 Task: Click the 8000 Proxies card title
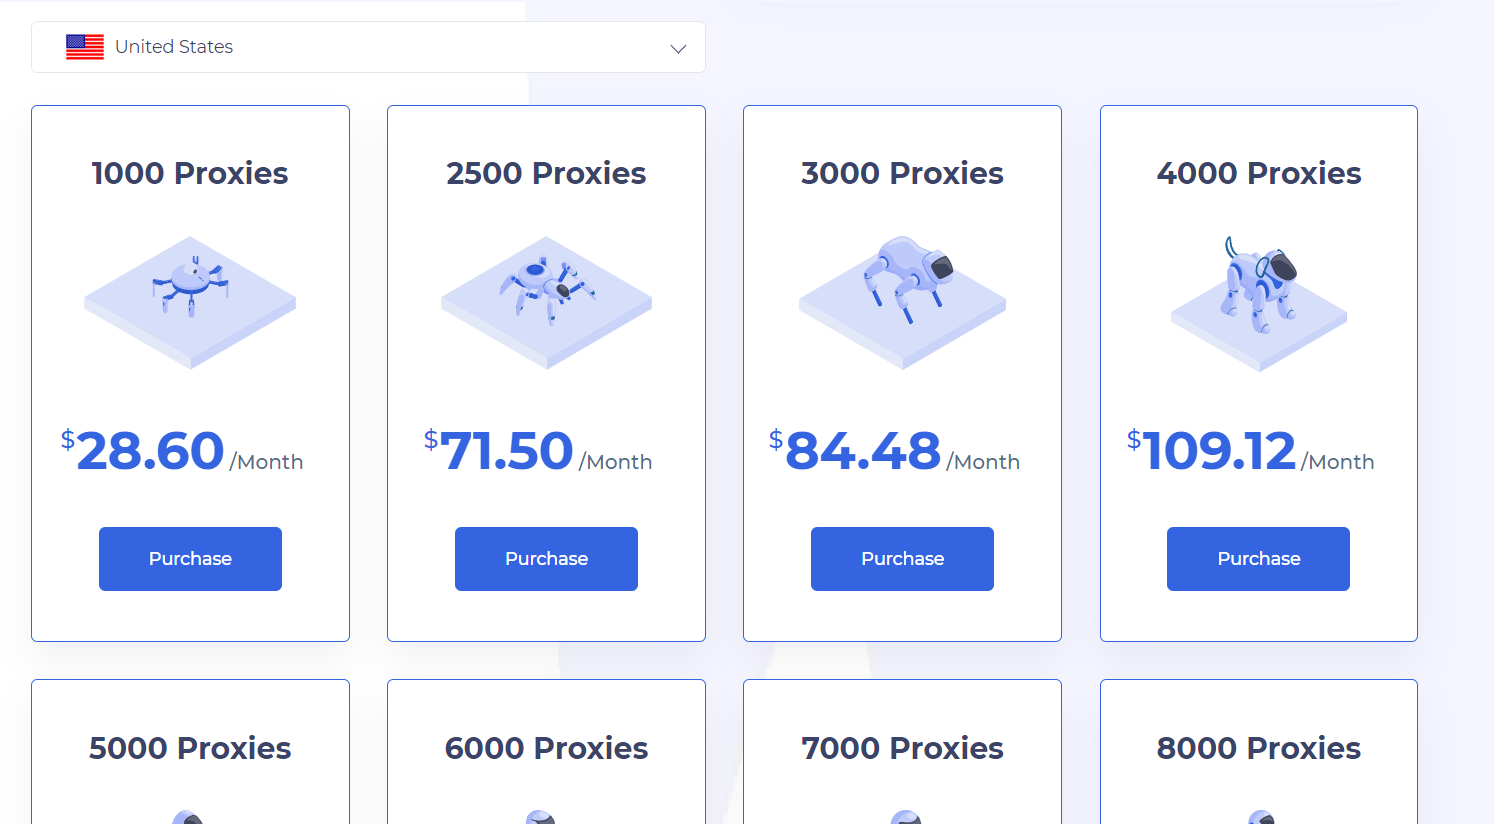click(1259, 748)
